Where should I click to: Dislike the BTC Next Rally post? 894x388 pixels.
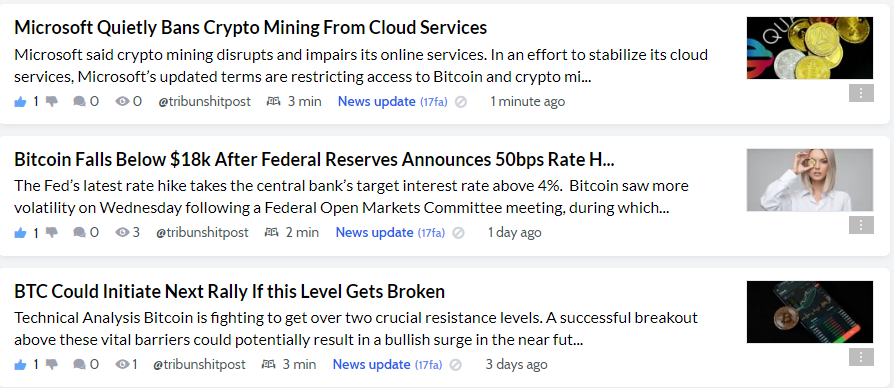point(52,365)
